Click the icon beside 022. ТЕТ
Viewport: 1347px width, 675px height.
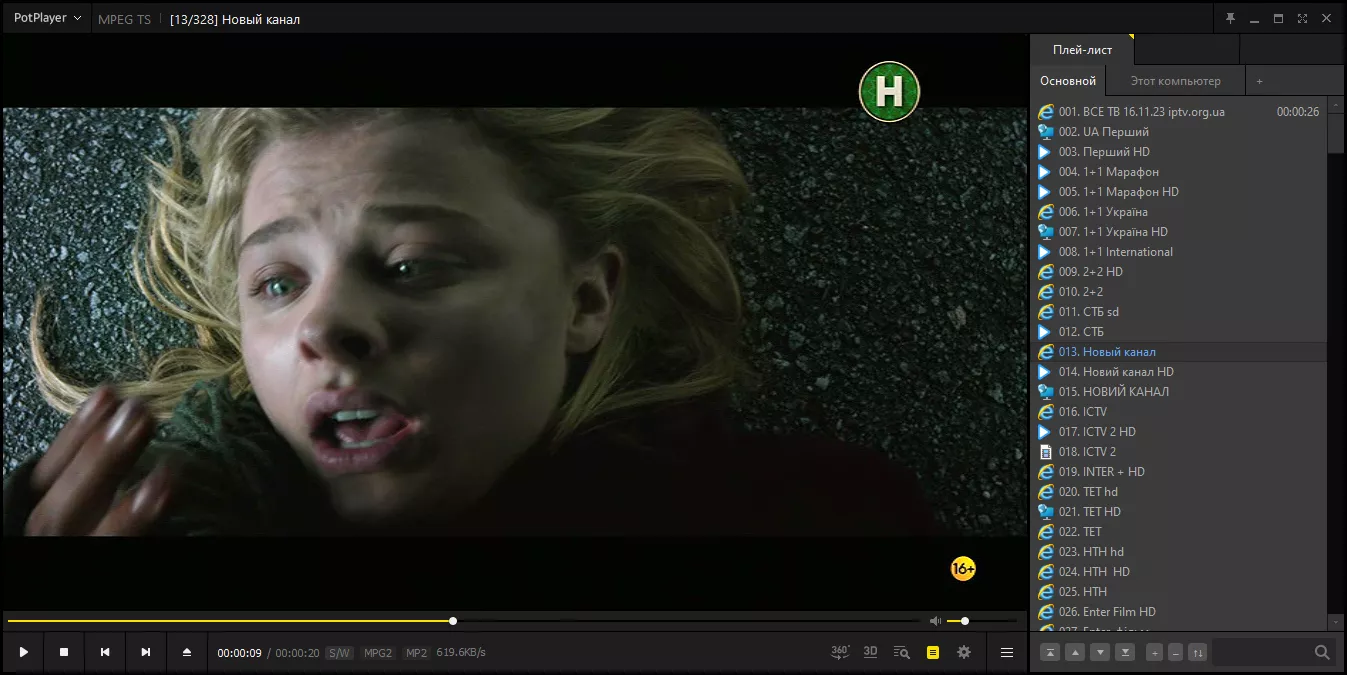click(1046, 532)
